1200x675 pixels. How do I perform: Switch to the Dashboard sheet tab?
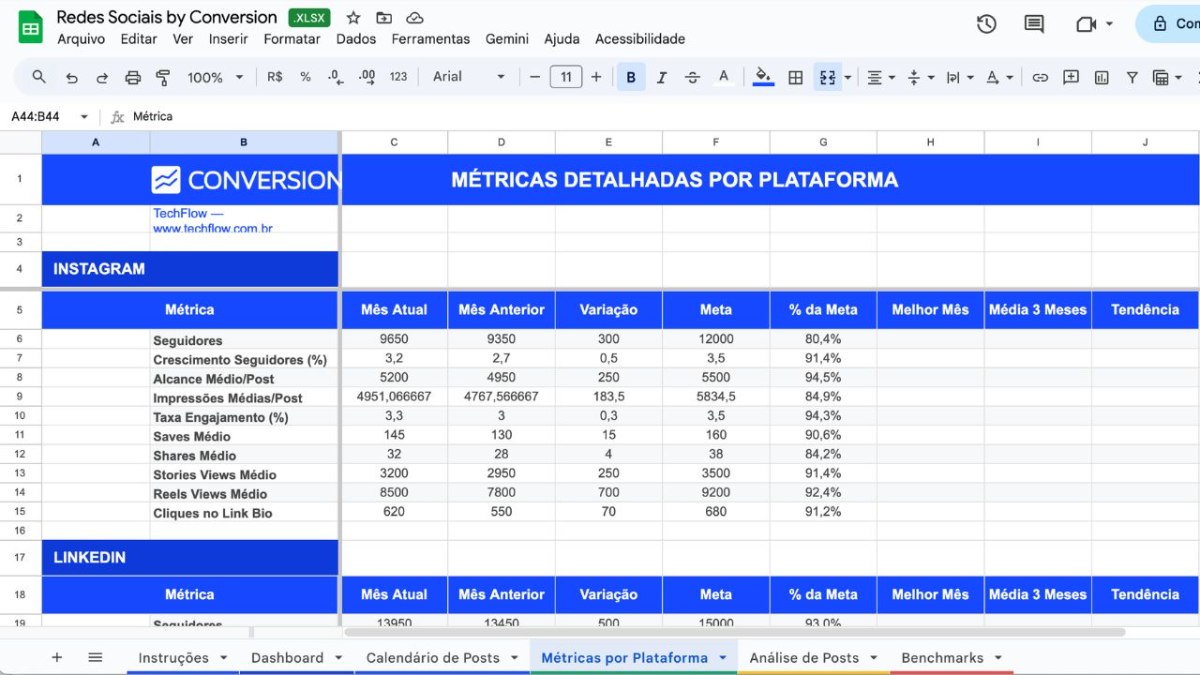[287, 657]
